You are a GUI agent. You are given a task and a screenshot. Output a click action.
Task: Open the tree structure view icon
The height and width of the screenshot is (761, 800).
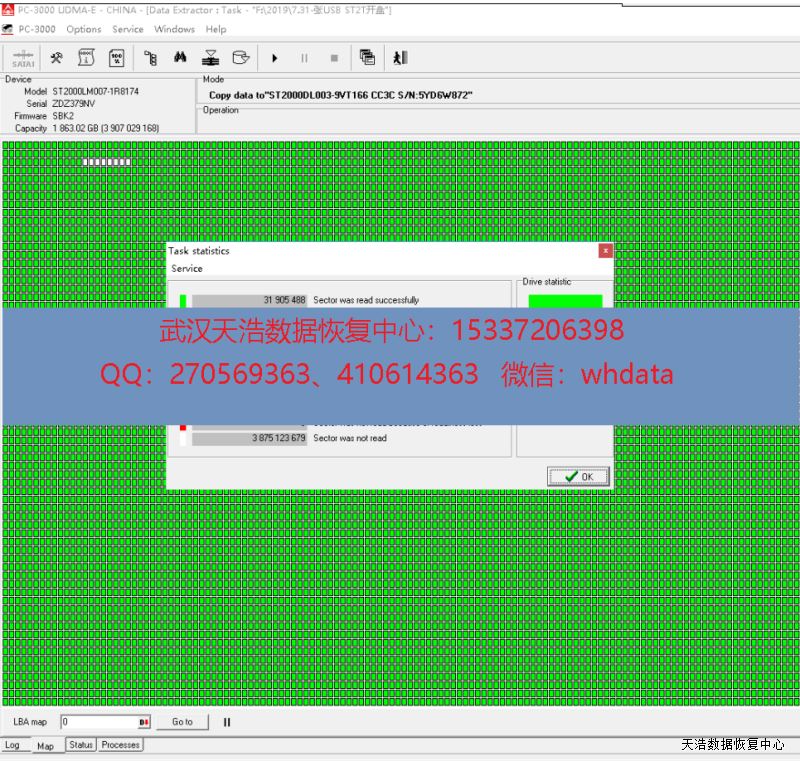pyautogui.click(x=151, y=58)
